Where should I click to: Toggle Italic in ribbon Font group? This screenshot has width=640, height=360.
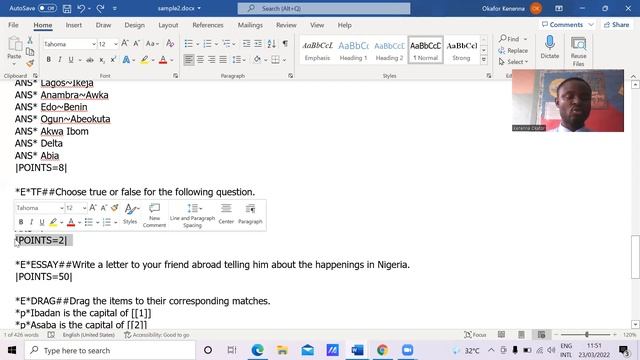(x=60, y=60)
